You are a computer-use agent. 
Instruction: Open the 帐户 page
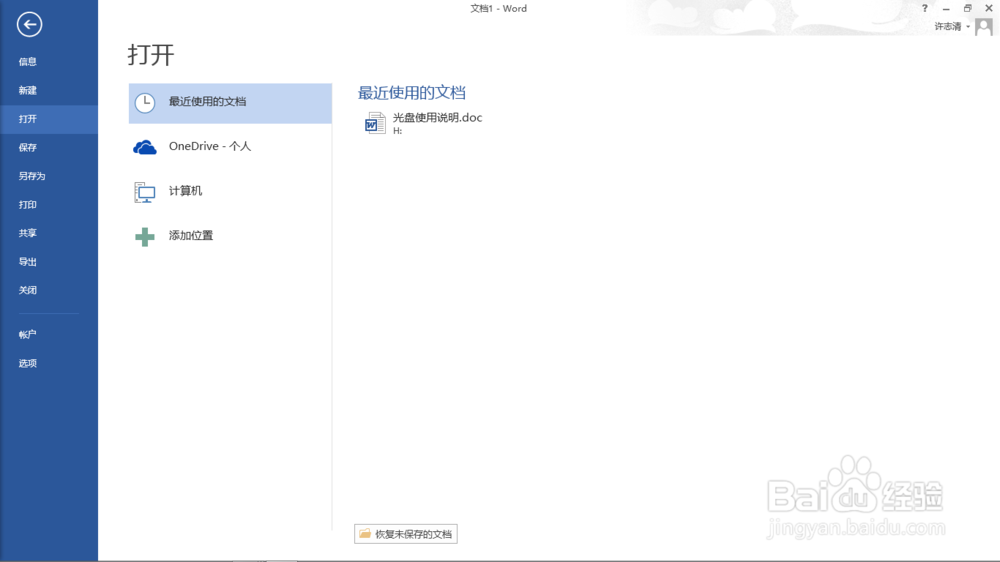49,334
